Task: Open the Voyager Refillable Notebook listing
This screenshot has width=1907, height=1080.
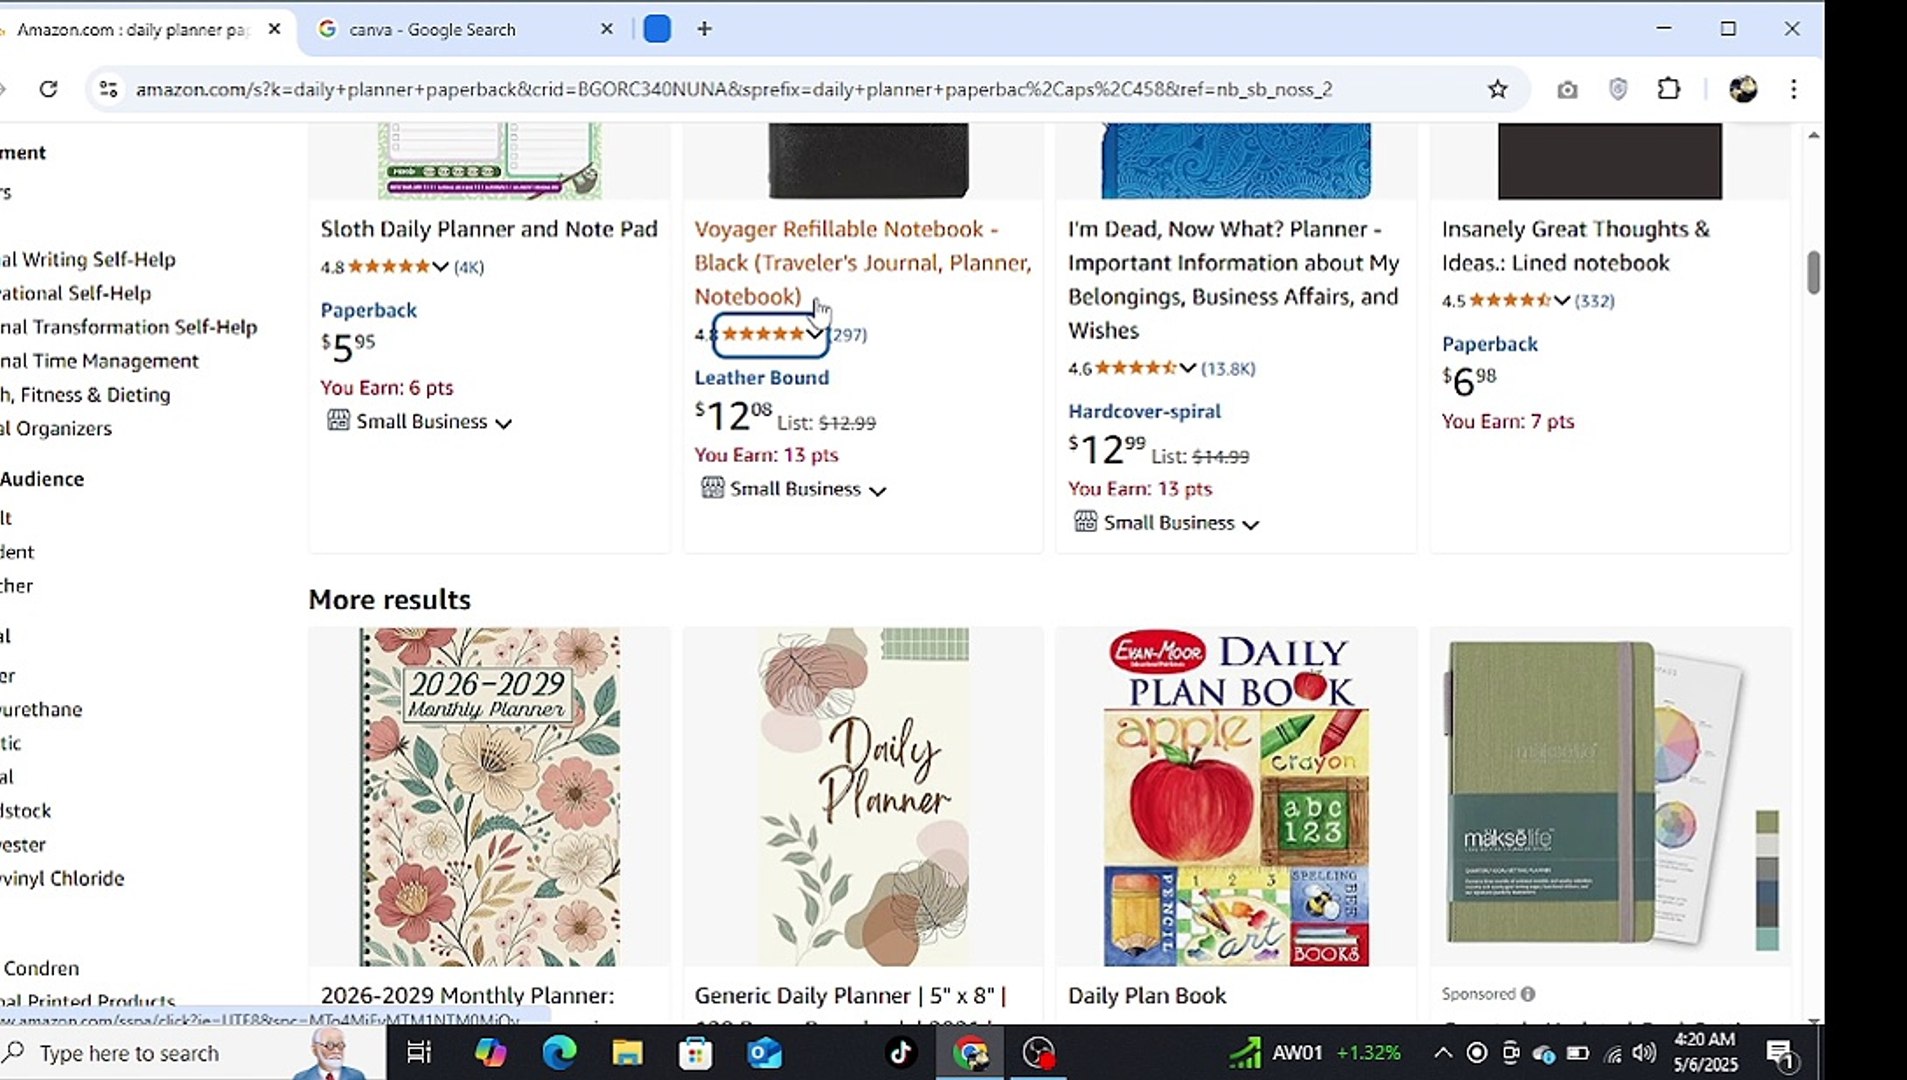Action: click(x=862, y=262)
